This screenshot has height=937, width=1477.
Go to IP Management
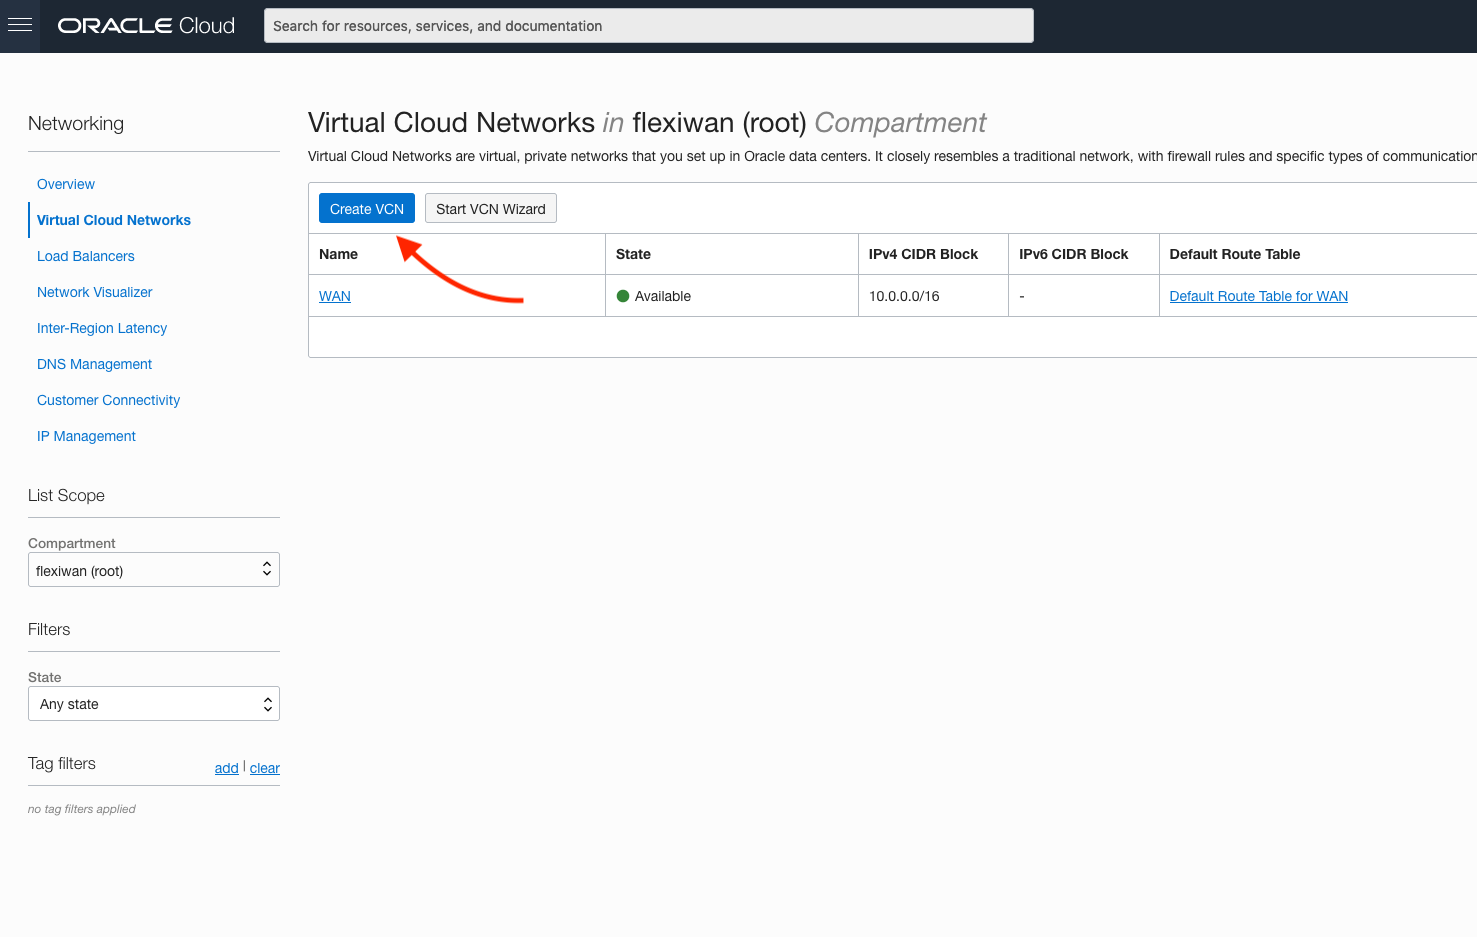click(x=86, y=436)
